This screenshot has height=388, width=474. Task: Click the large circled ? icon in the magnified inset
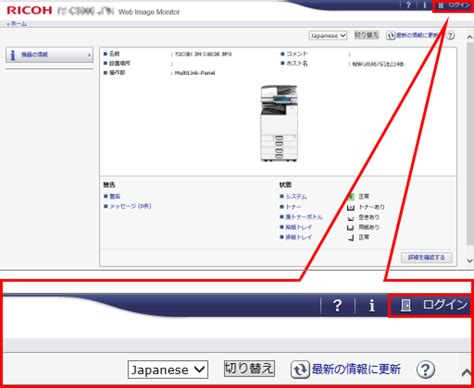tap(426, 369)
